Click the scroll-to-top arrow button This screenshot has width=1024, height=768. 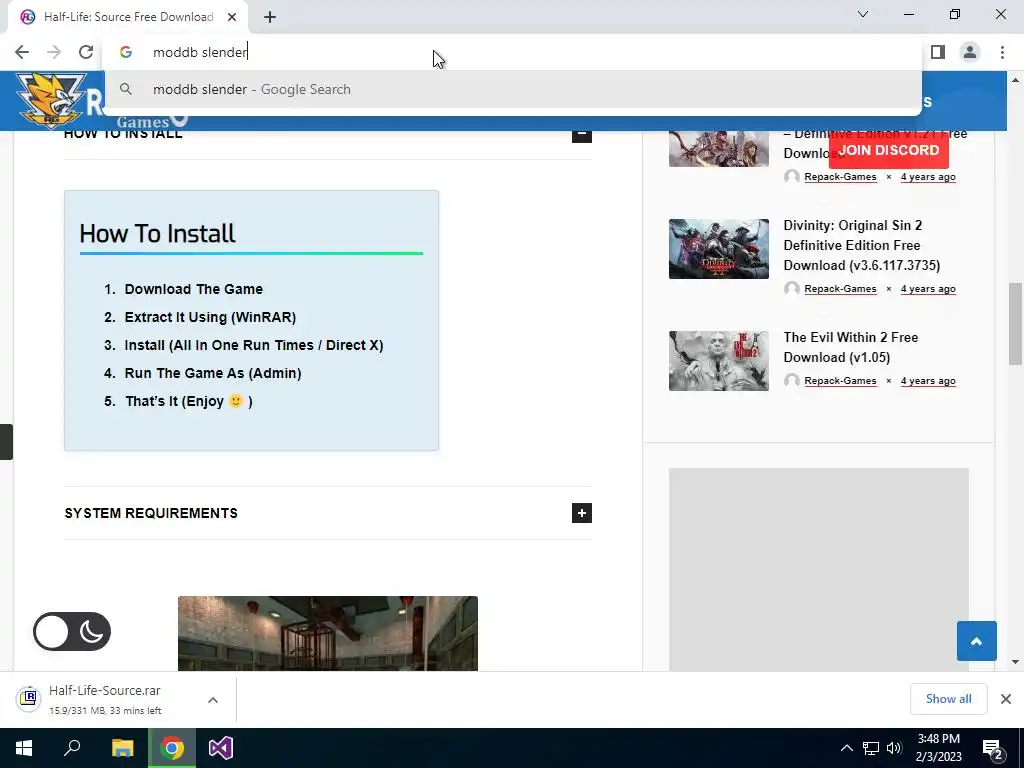click(x=976, y=641)
